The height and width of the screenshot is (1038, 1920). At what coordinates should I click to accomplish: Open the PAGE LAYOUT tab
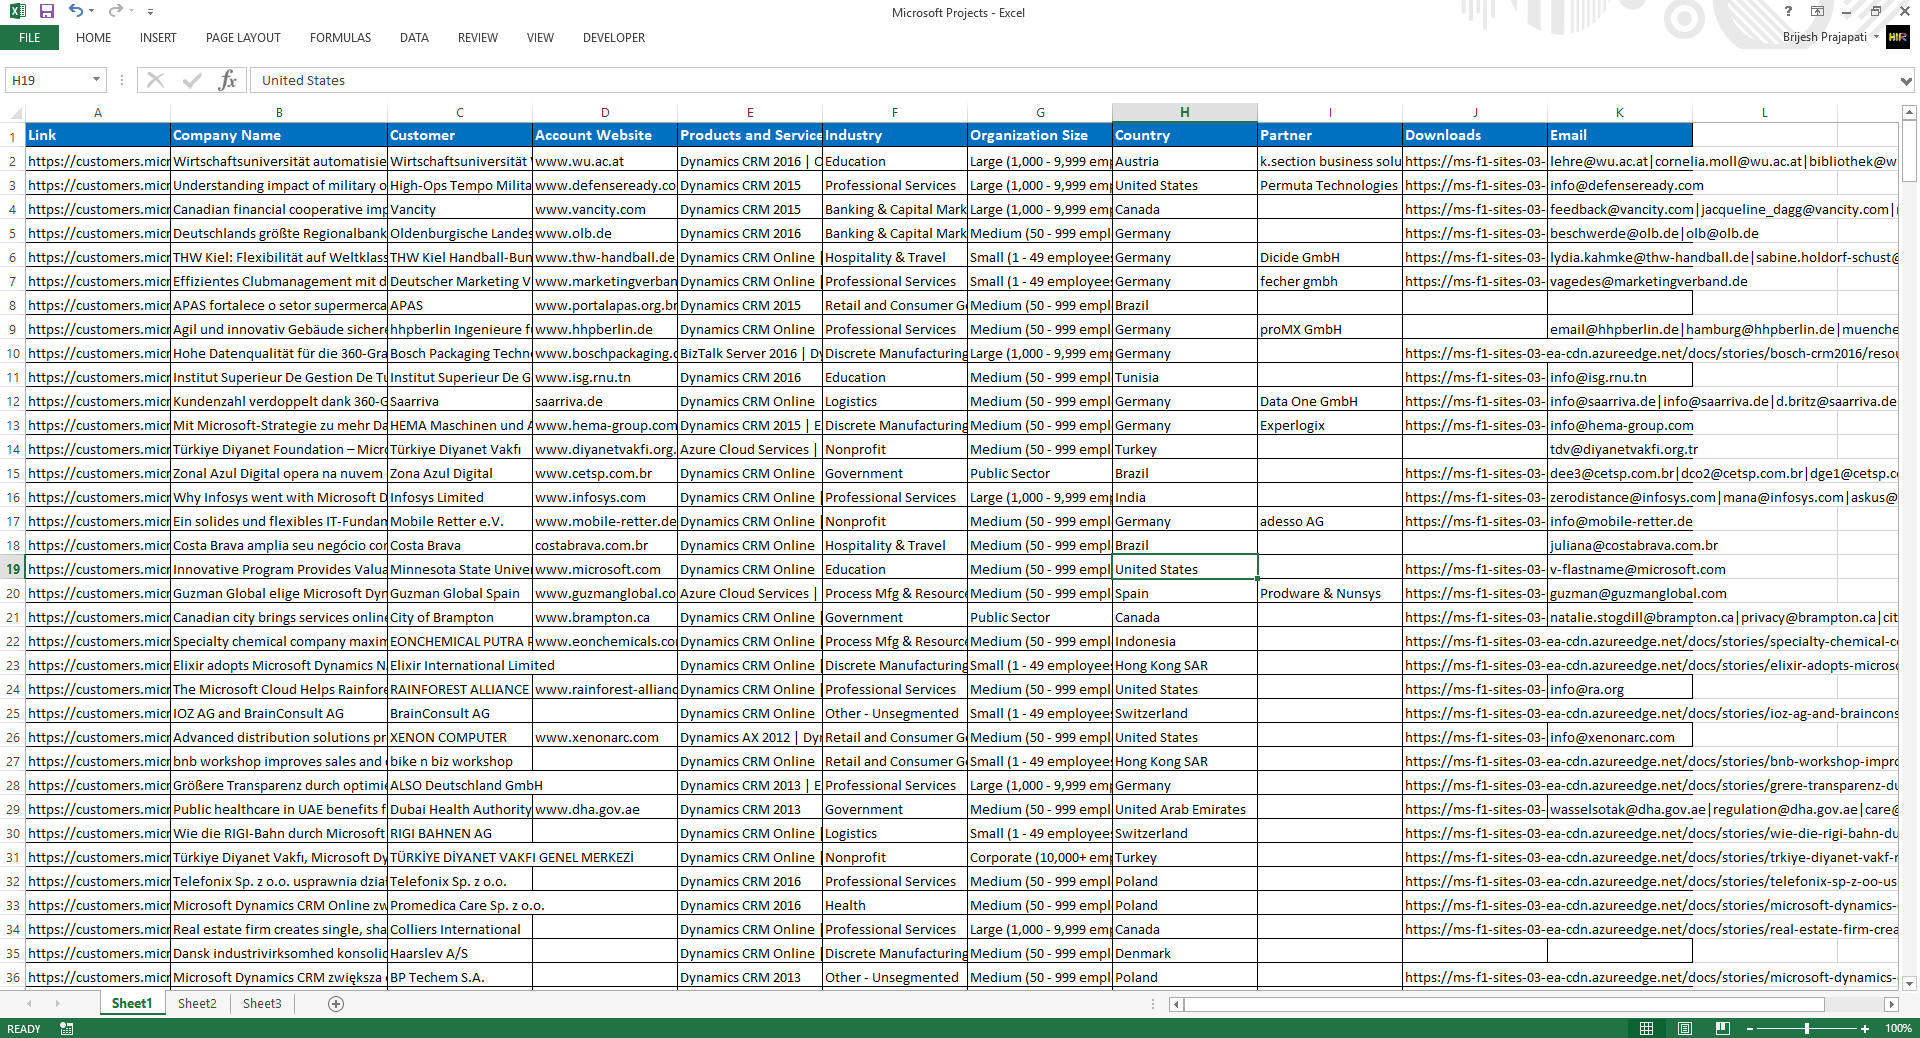click(243, 38)
